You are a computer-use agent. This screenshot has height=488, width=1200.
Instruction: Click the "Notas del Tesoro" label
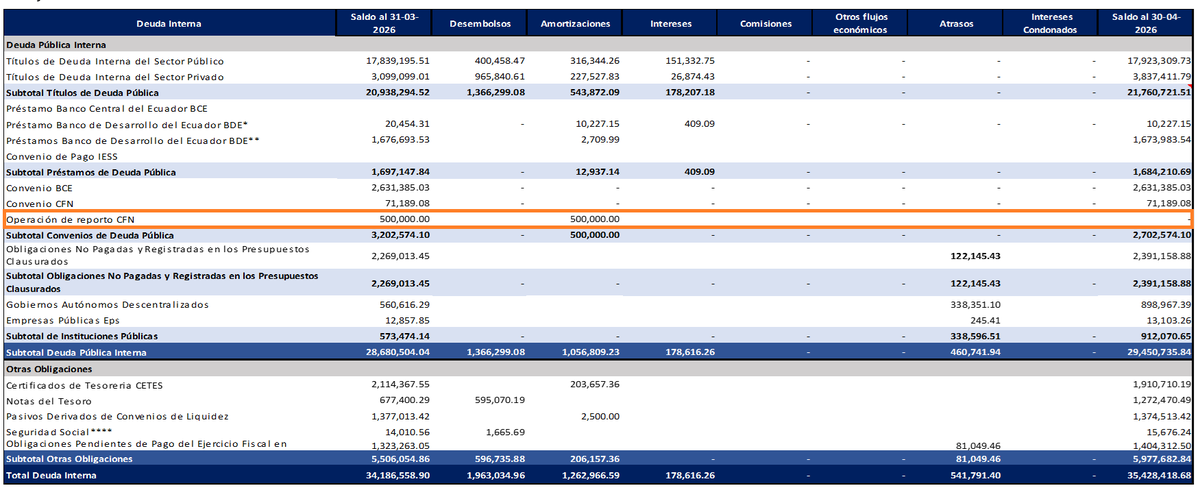[49, 401]
